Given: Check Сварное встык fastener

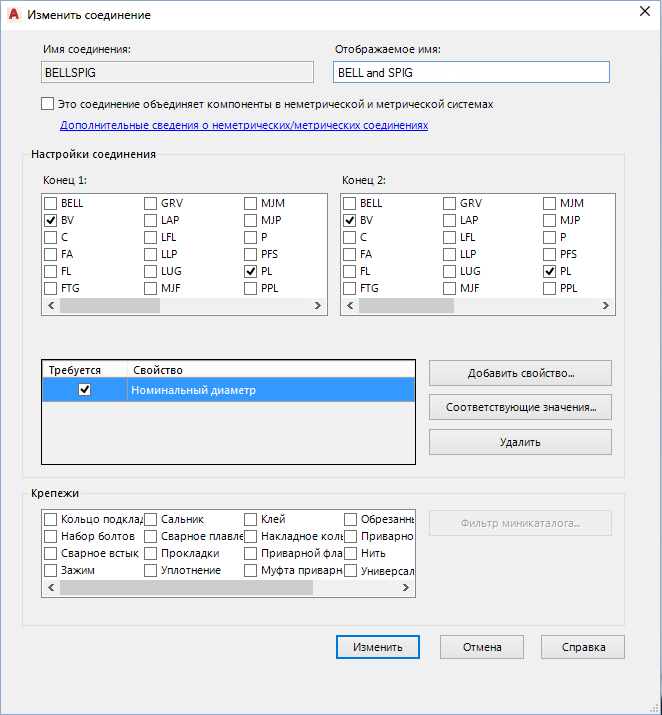Looking at the screenshot, I should [51, 554].
